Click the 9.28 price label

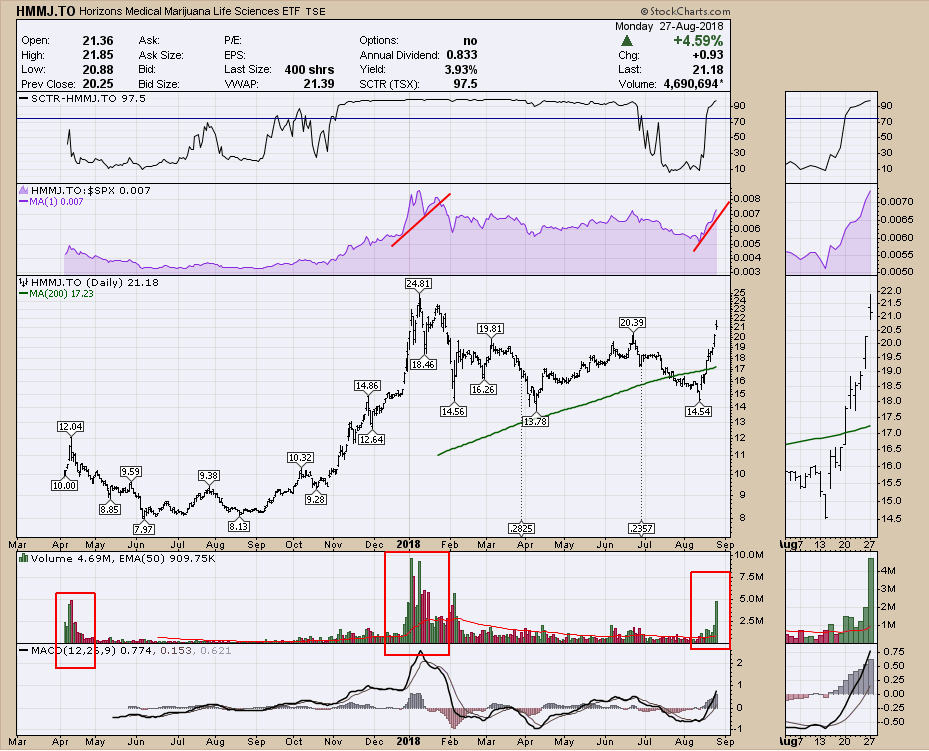point(316,499)
